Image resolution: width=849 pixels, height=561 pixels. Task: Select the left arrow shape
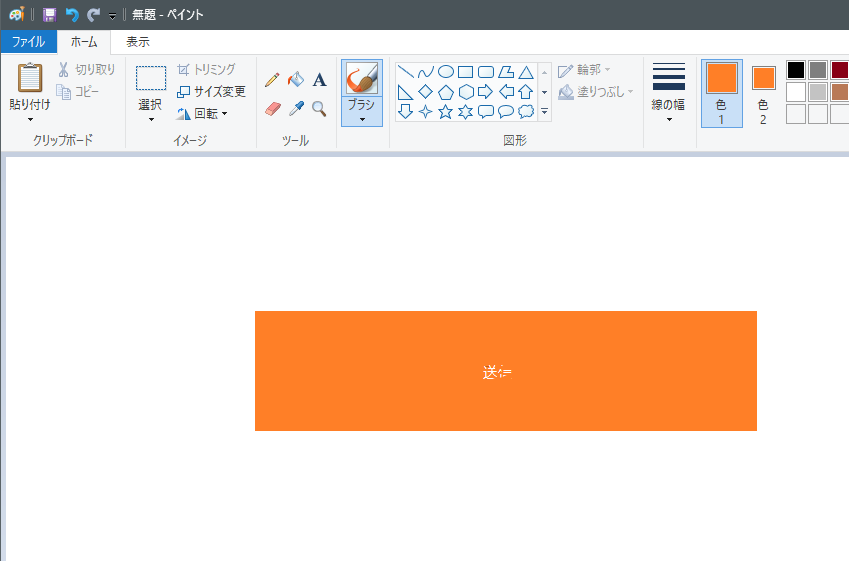coord(506,92)
